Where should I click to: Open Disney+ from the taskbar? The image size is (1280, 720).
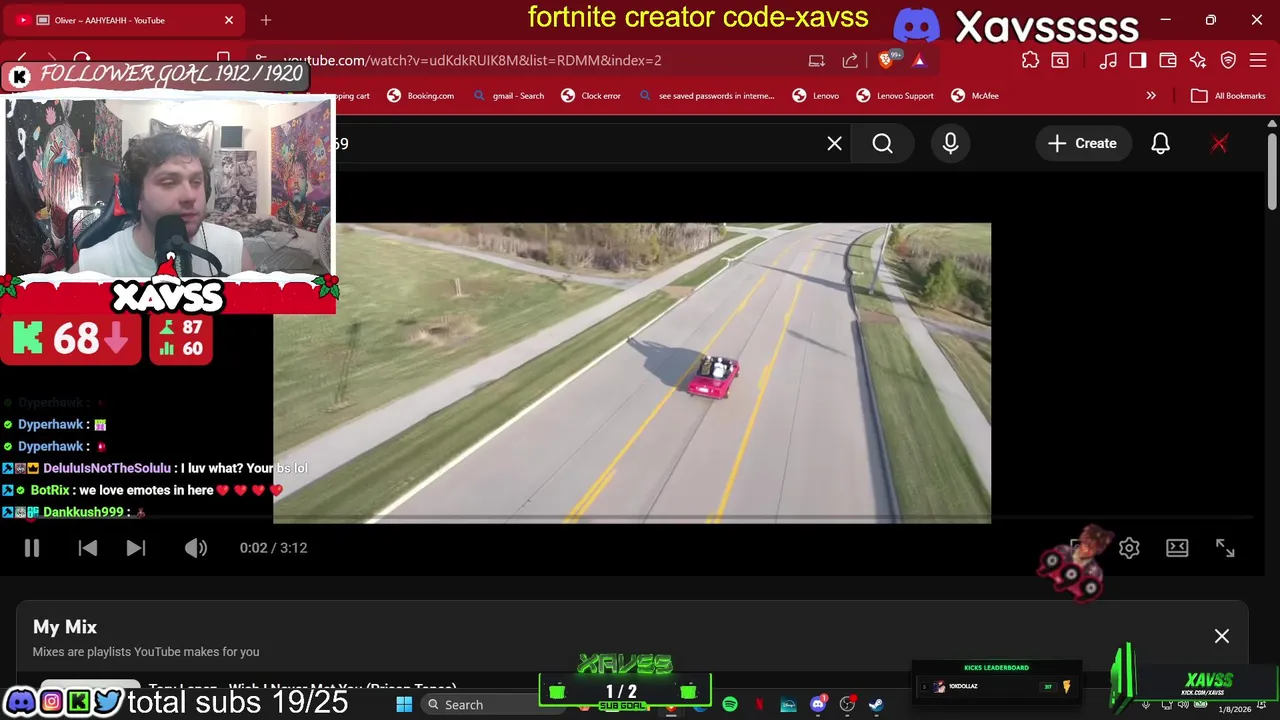(788, 704)
